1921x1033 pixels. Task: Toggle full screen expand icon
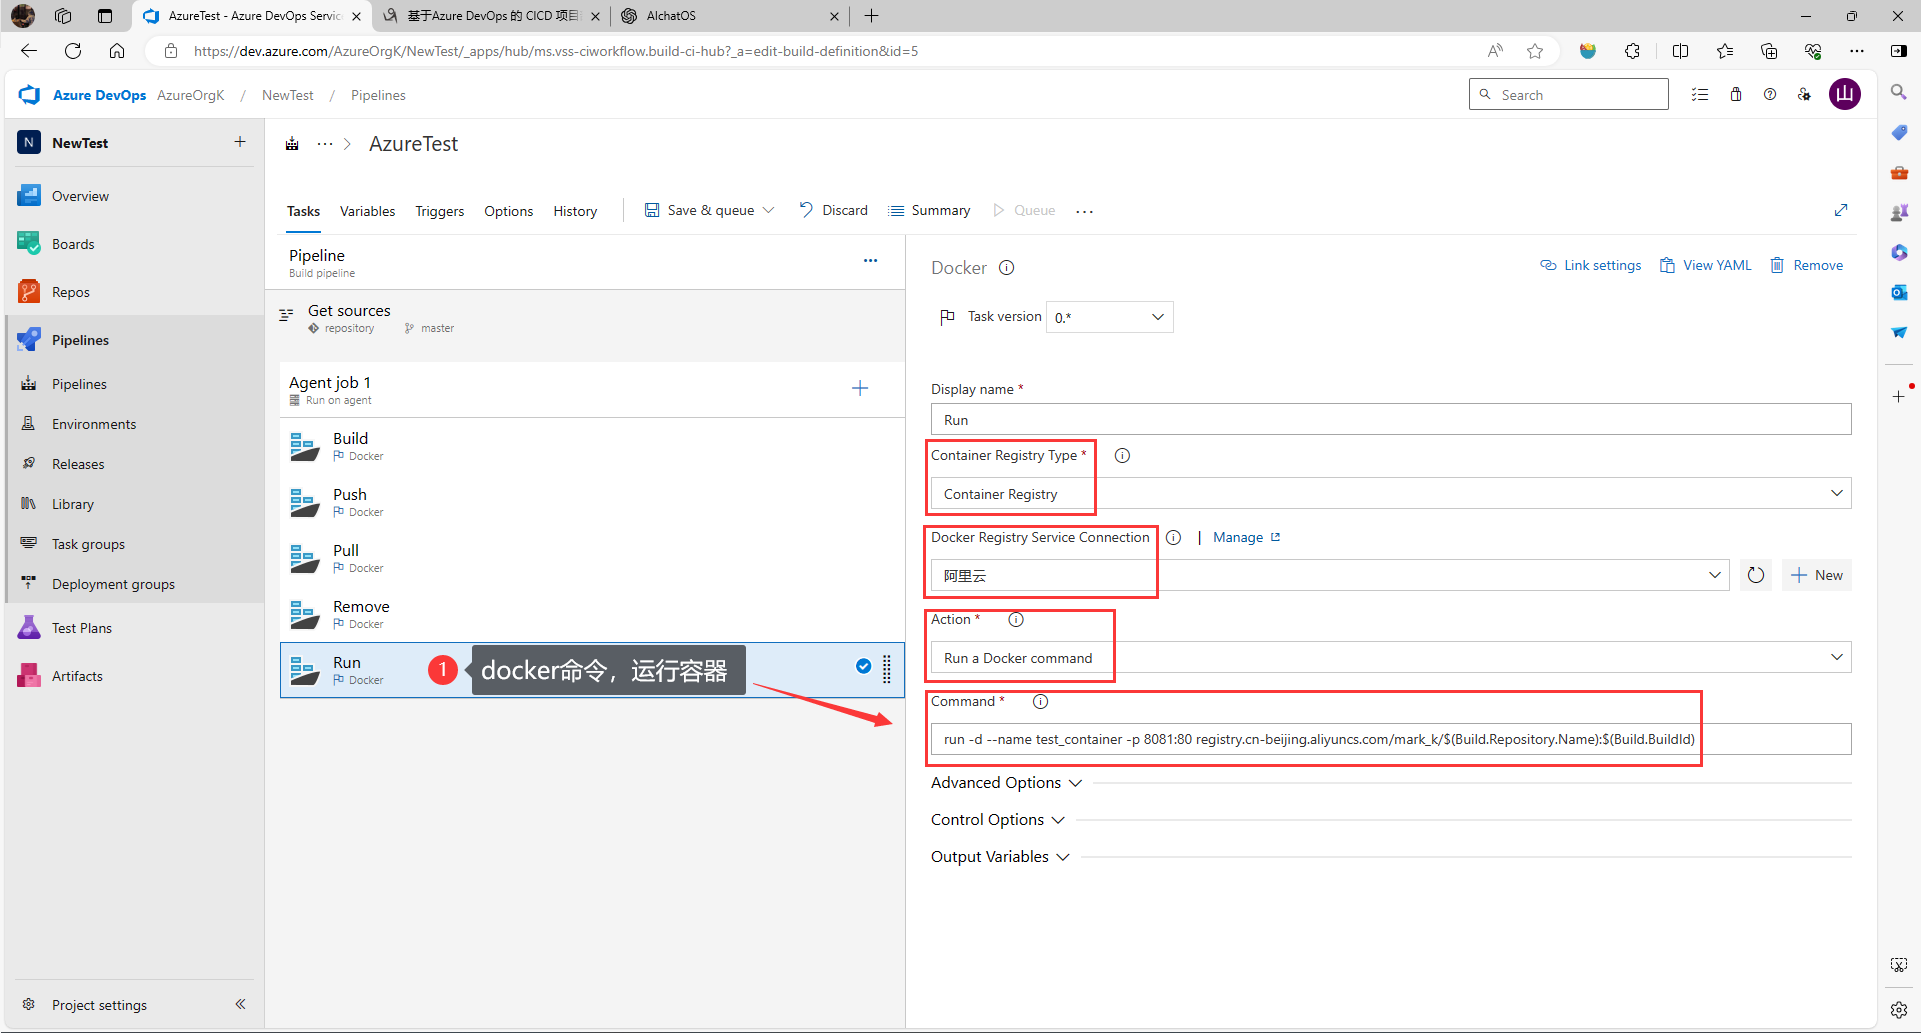[x=1841, y=210]
